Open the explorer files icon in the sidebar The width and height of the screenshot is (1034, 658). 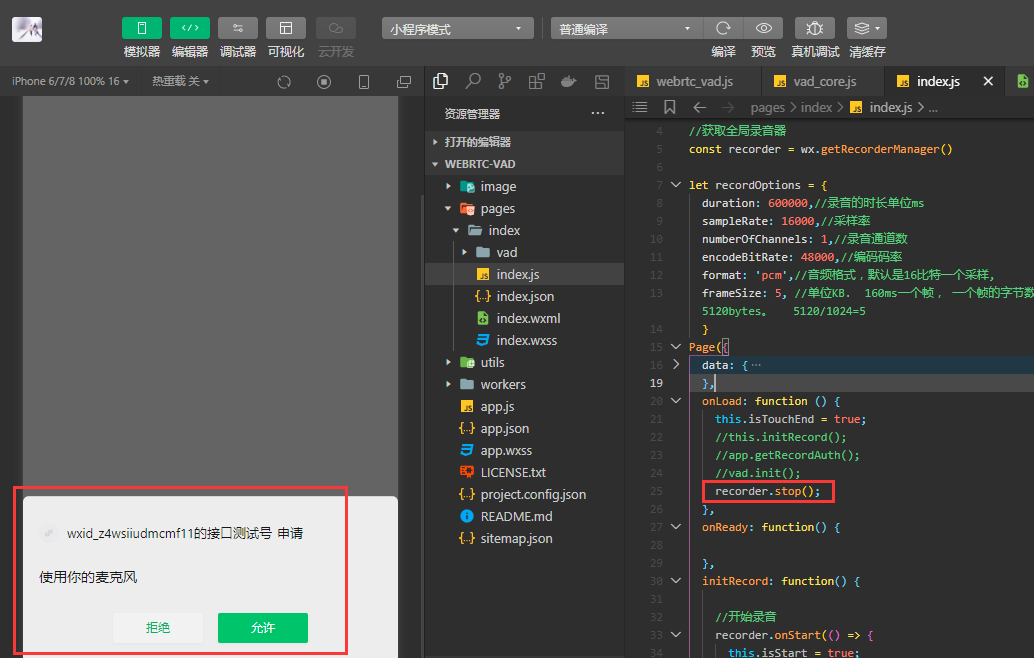pos(441,81)
